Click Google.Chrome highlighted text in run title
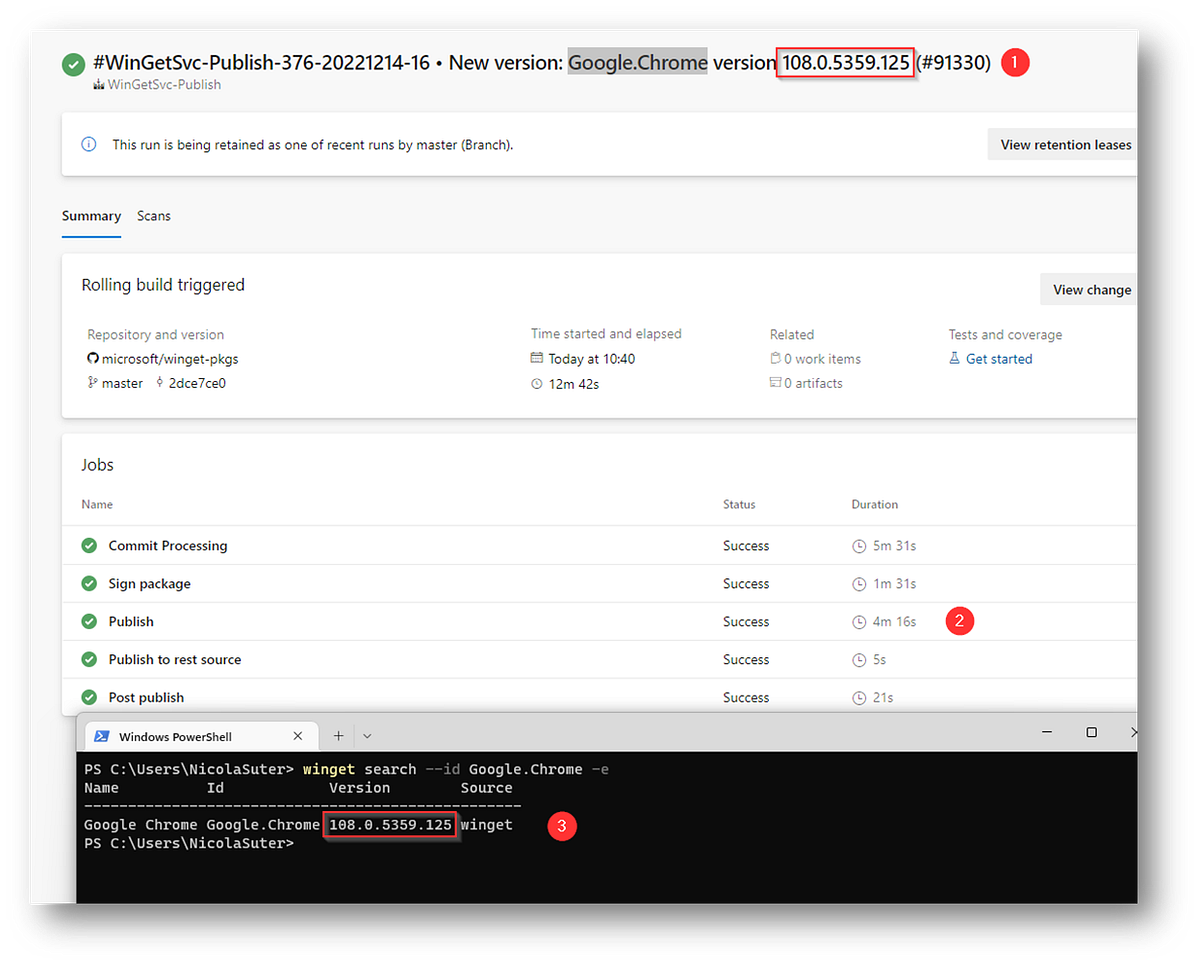Image resolution: width=1200 pixels, height=966 pixels. coord(638,63)
